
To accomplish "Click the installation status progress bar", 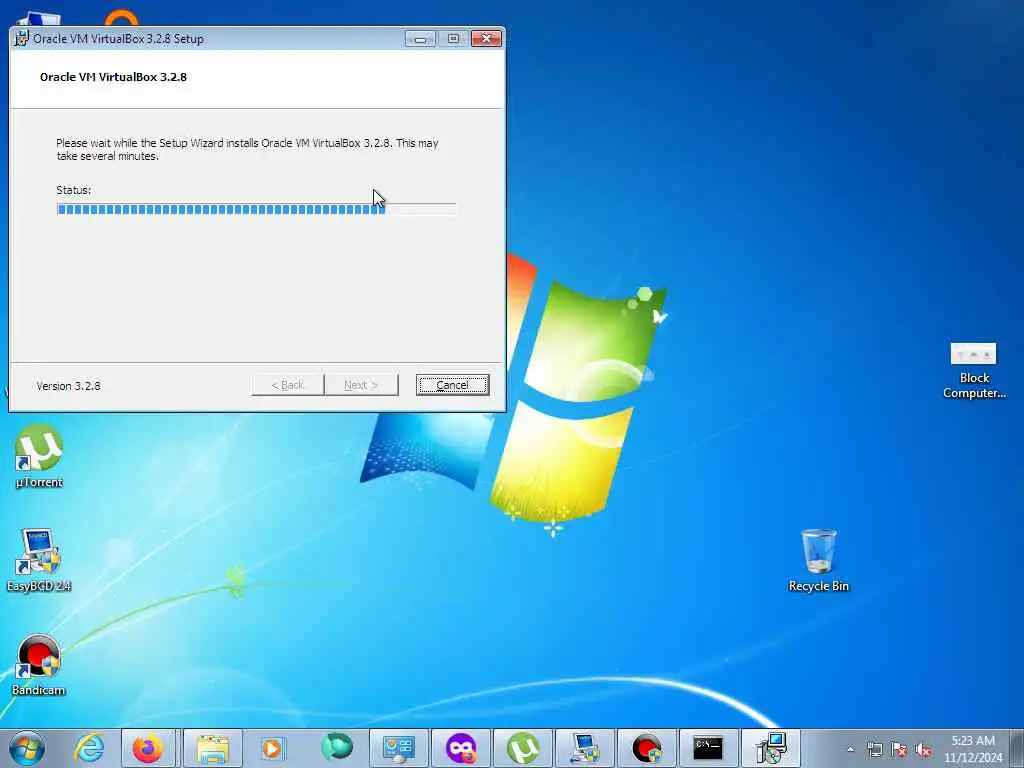I will pyautogui.click(x=257, y=209).
